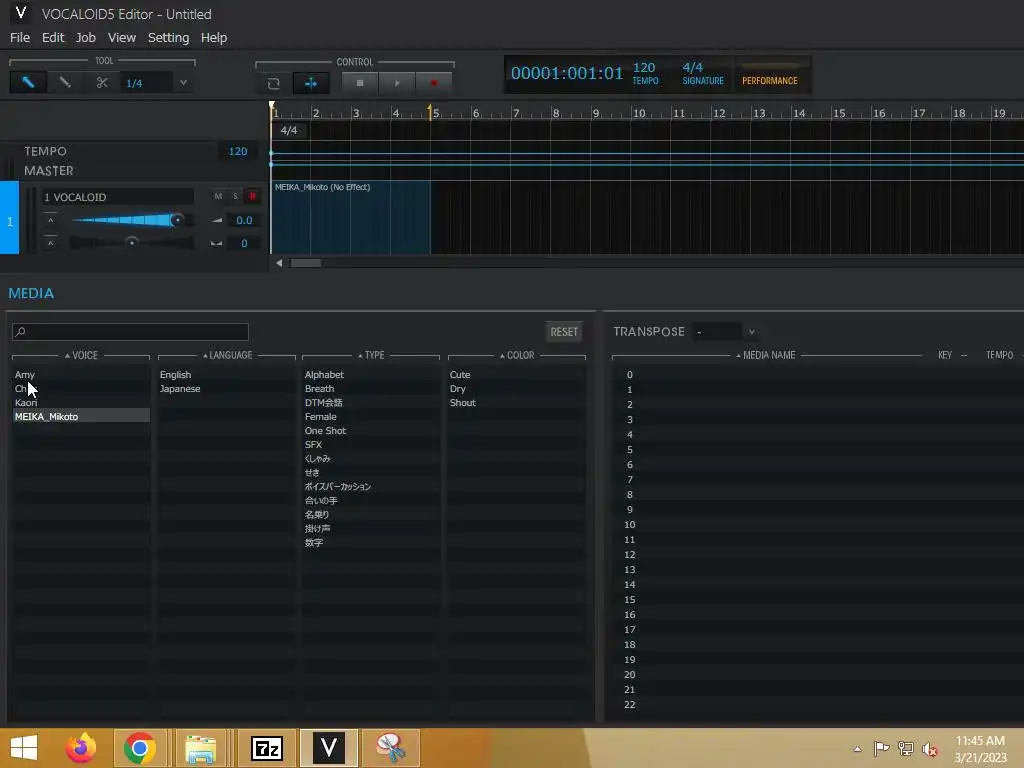The height and width of the screenshot is (768, 1024).
Task: Select the MEIKA_Mikoto part on the timeline
Action: tap(351, 217)
